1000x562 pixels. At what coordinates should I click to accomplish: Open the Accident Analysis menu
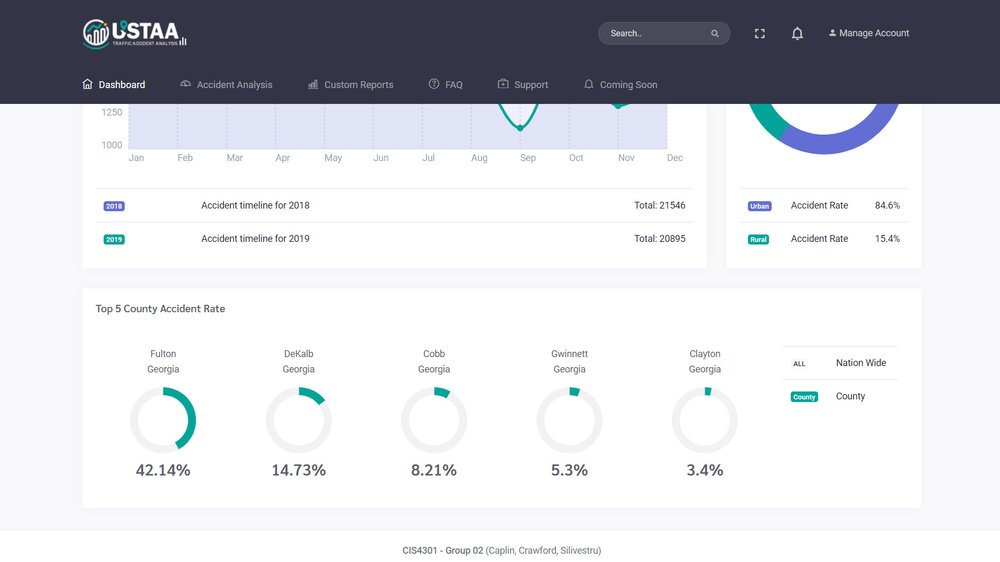(x=226, y=85)
